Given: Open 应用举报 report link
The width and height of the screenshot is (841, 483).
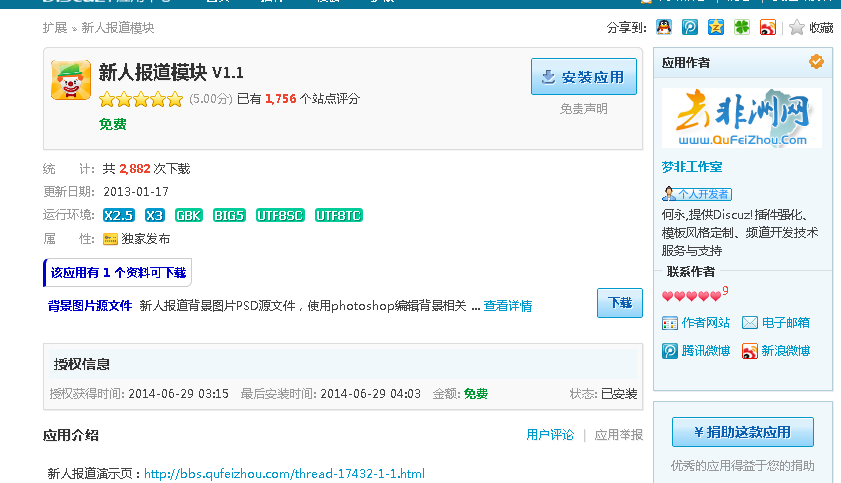Looking at the screenshot, I should pos(618,435).
